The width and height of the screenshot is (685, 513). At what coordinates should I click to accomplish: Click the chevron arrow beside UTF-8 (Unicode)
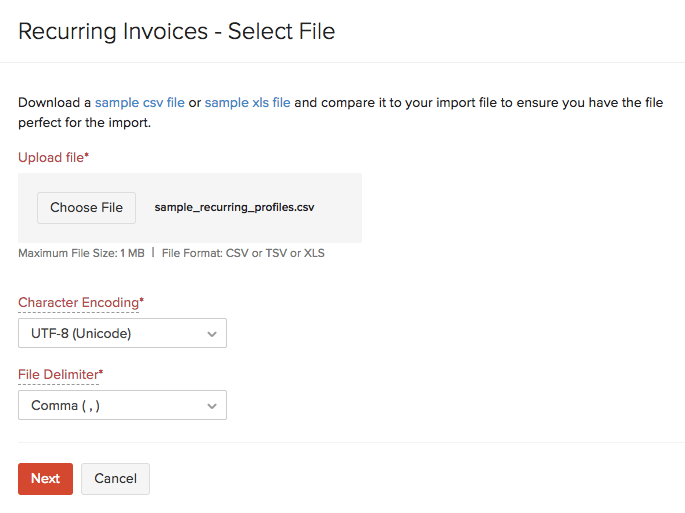point(211,334)
